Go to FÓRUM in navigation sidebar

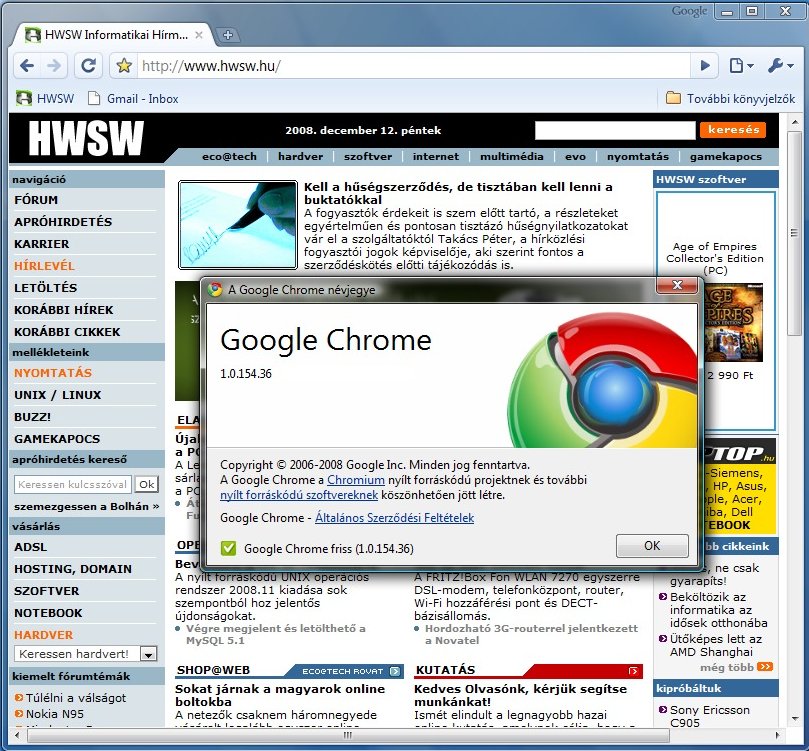pyautogui.click(x=36, y=200)
